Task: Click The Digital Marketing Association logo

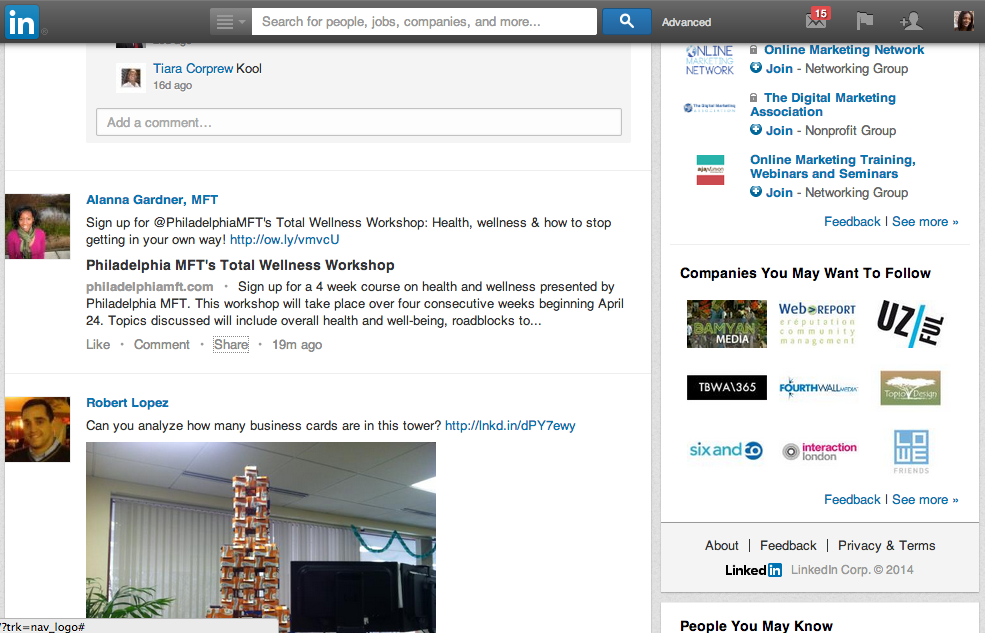Action: coord(709,107)
